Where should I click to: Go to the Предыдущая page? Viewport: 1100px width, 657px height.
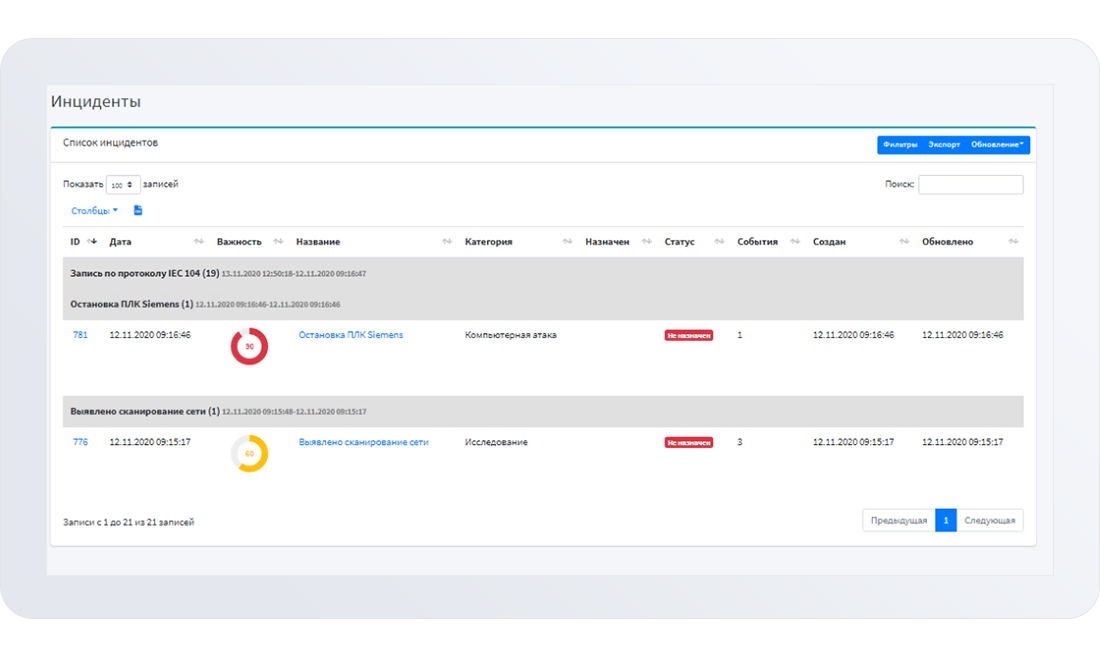[x=899, y=520]
